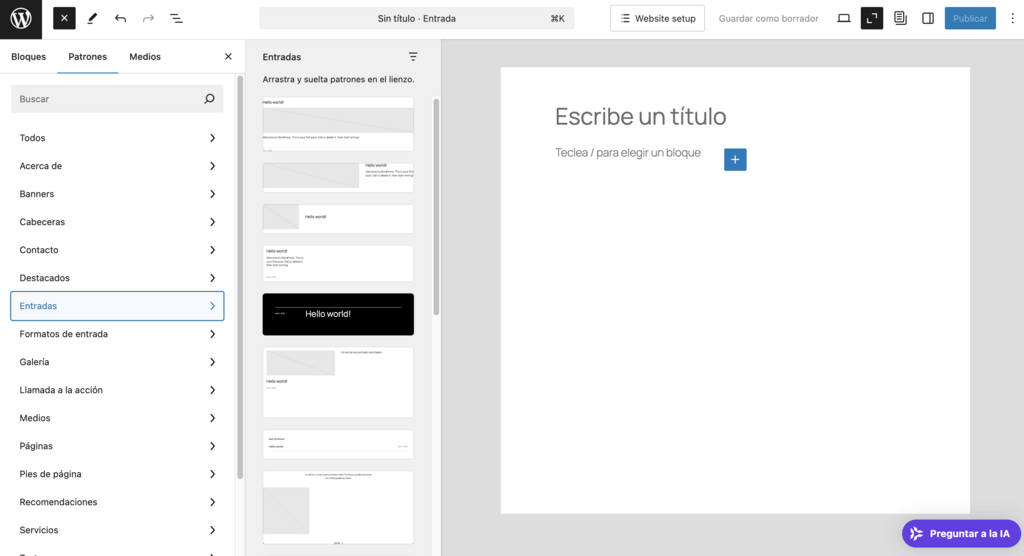
Task: Click the blue plus add block button
Action: [735, 159]
